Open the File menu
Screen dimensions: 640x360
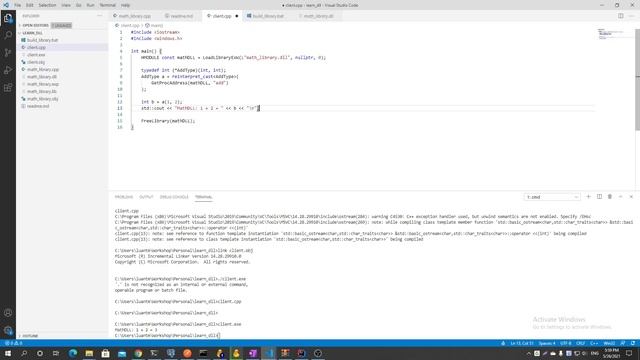(x=18, y=5)
